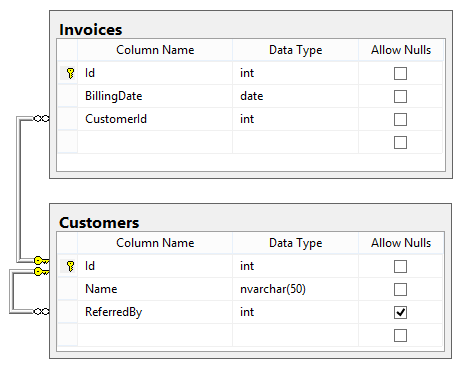Viewport: 461px width, 368px height.
Task: Open the data type cell for BillingDate
Action: pyautogui.click(x=295, y=96)
